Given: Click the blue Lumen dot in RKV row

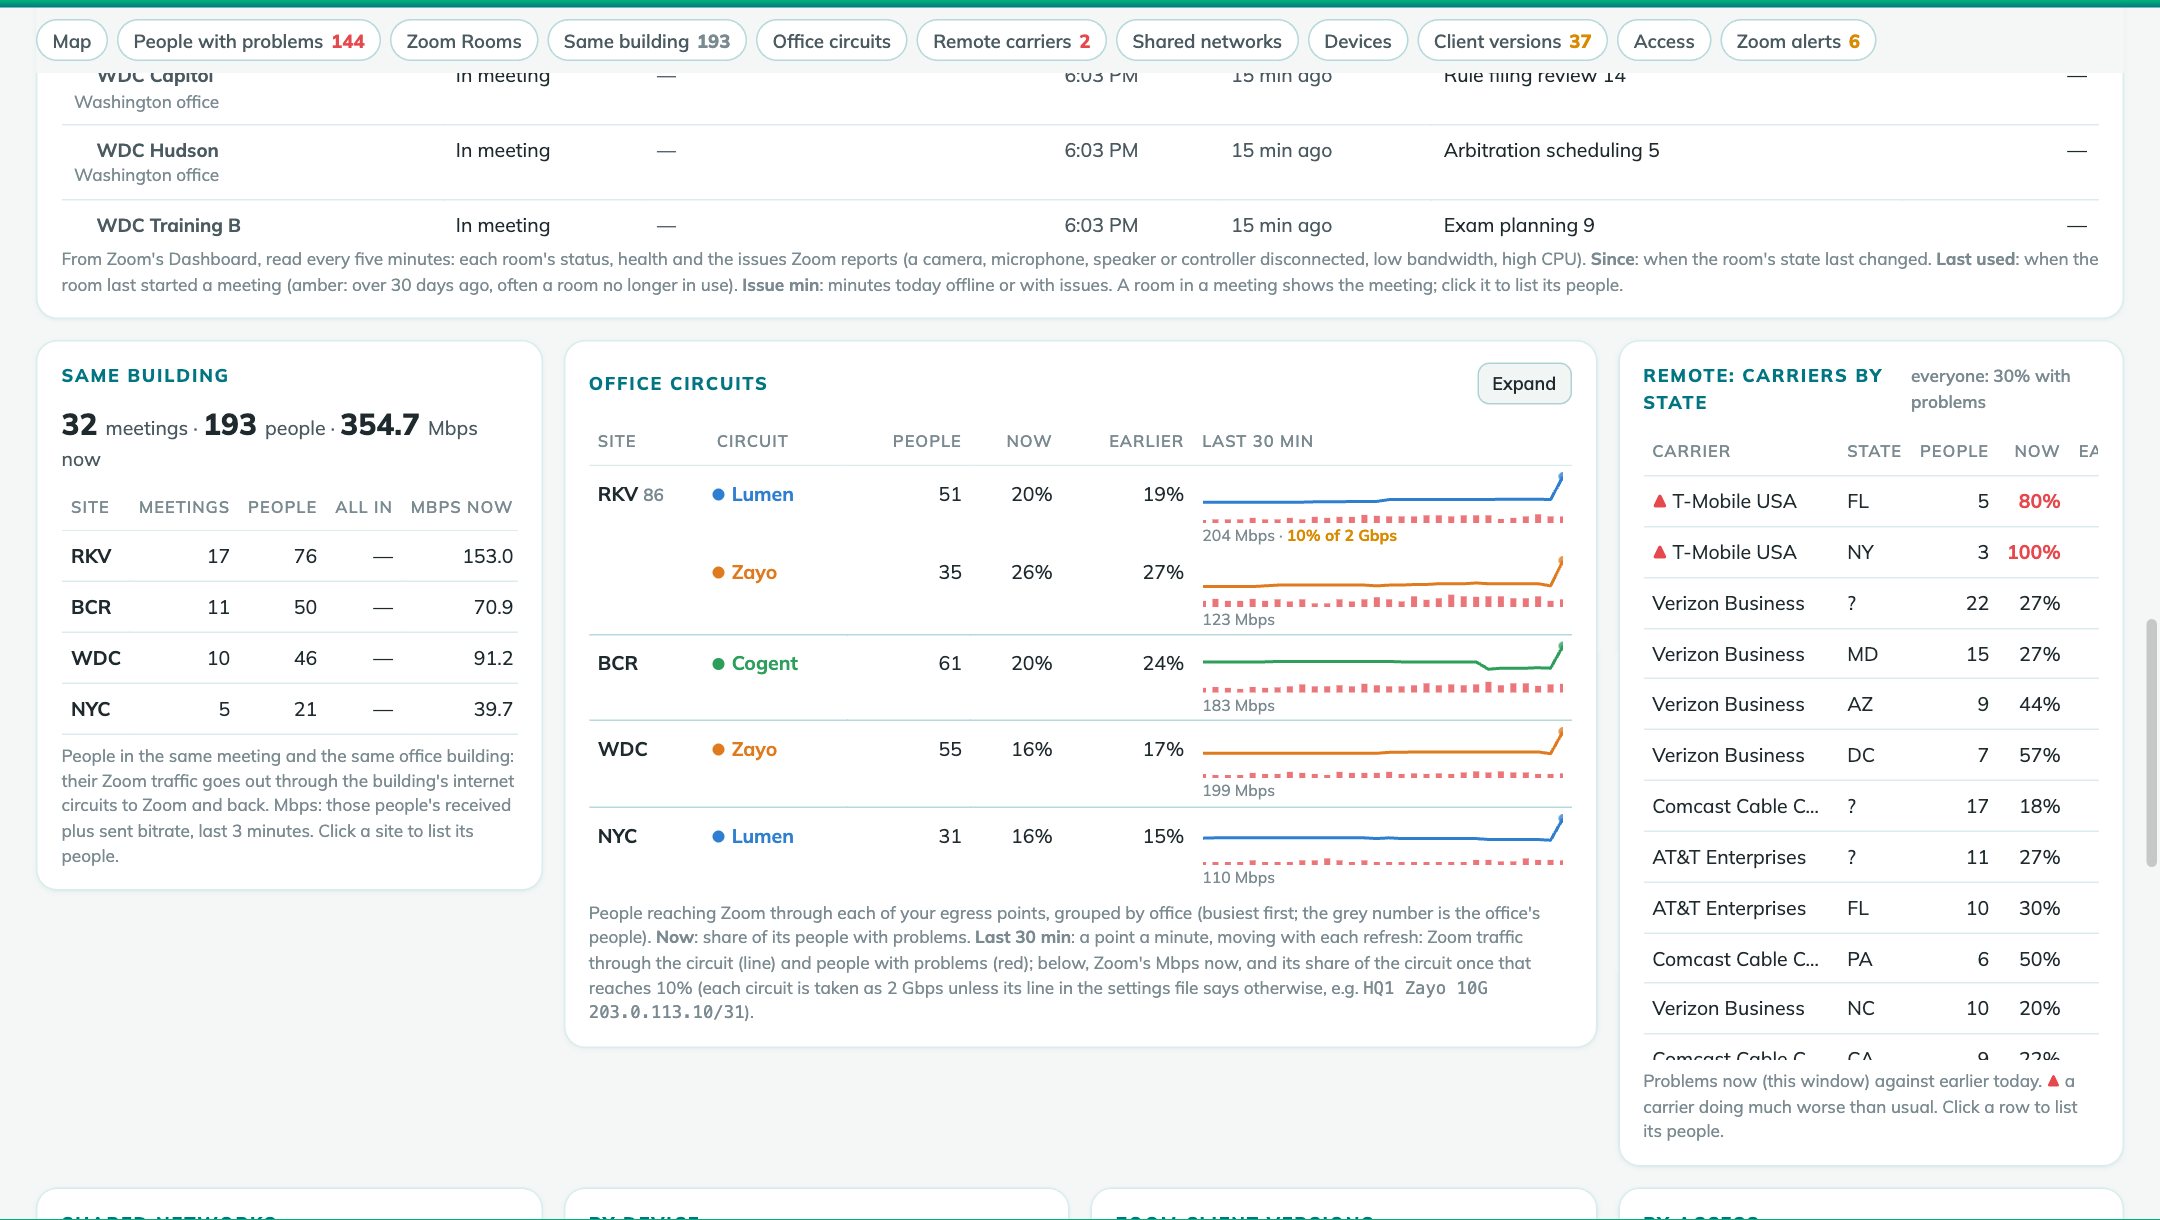Looking at the screenshot, I should click(718, 494).
